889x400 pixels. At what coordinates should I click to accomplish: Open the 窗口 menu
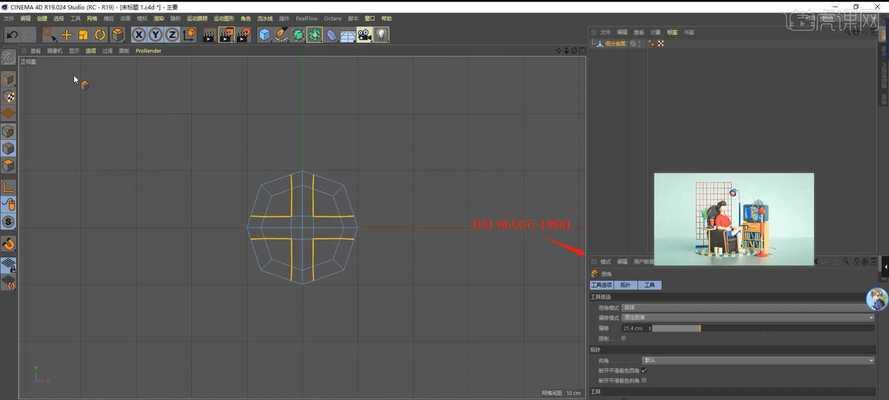coord(370,18)
